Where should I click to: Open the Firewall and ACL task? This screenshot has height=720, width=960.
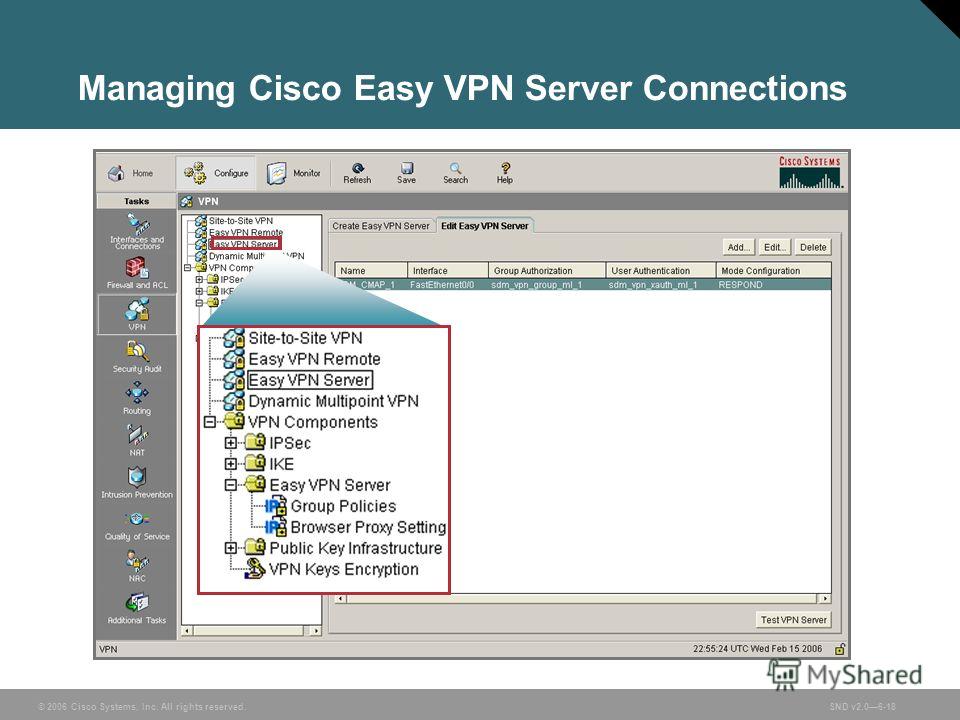(x=137, y=273)
